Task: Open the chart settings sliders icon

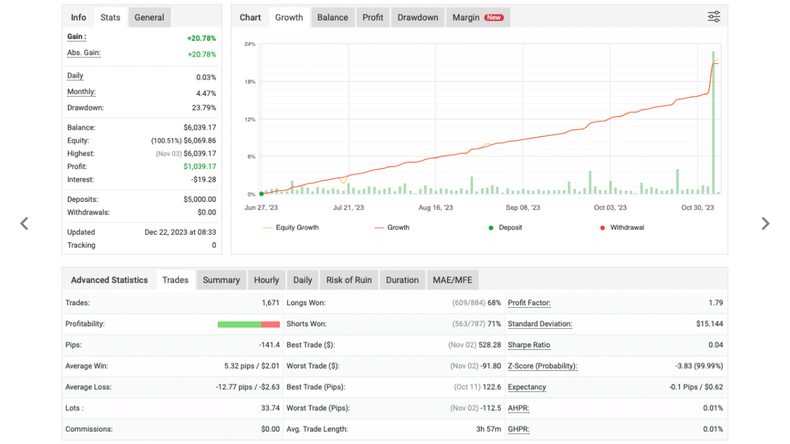Action: tap(713, 17)
